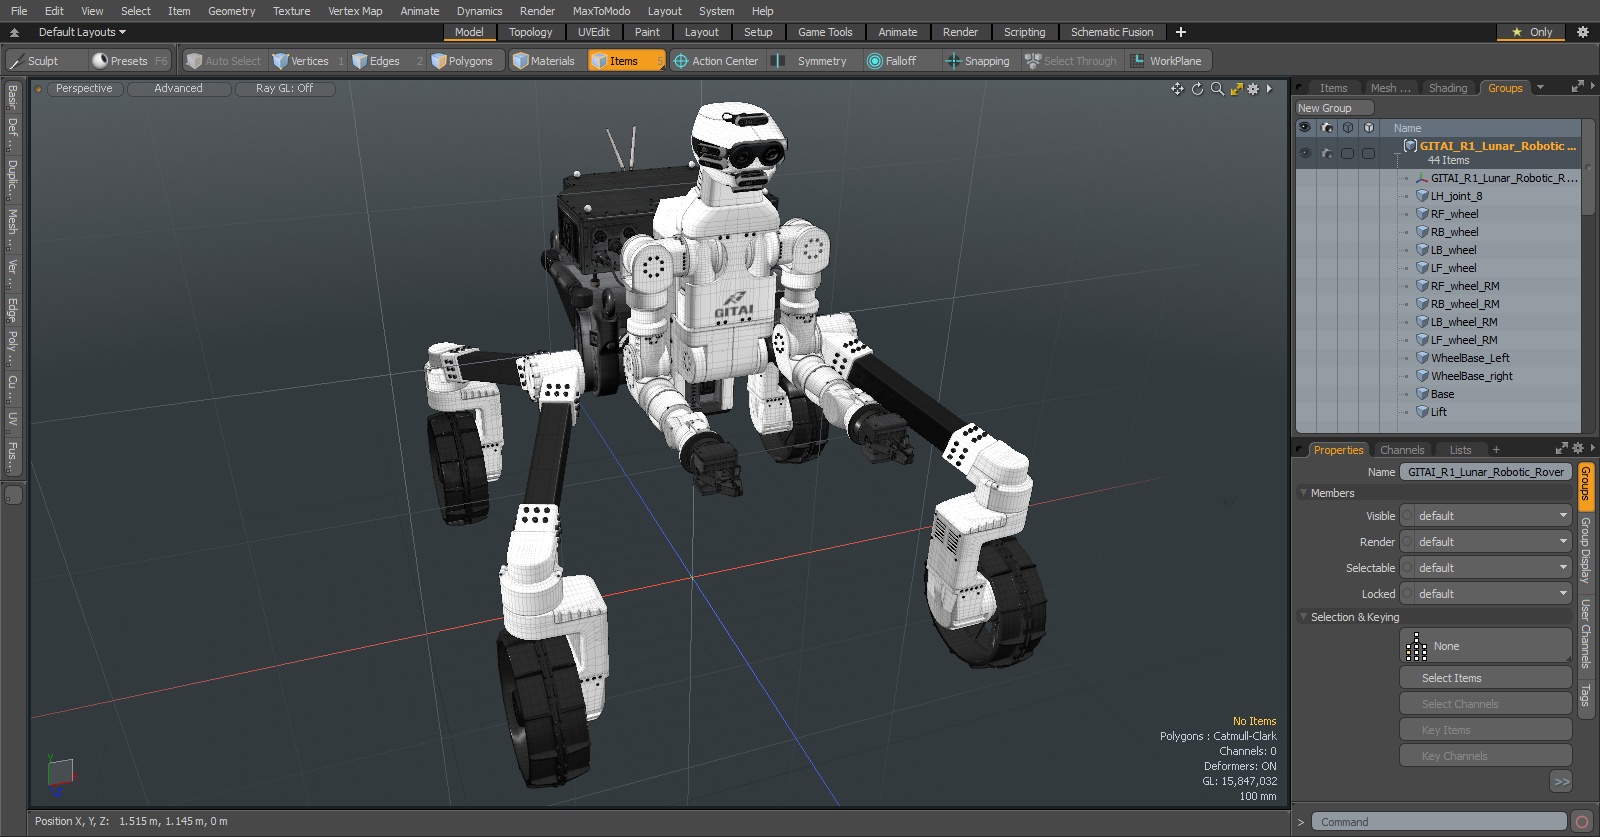Switch to Vertices selection mode
Screen dimensions: 1600x837
[309, 61]
